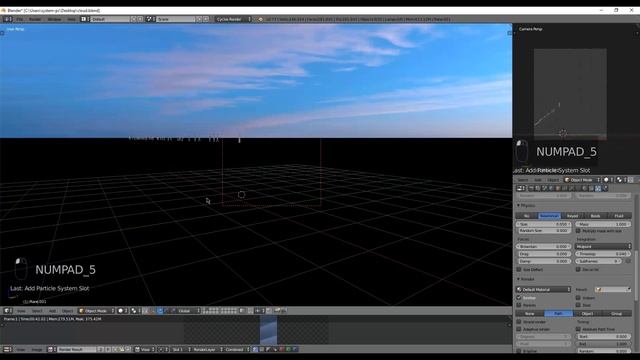This screenshot has height=360, width=640.
Task: Click viewport shading icon in main 3D view header
Action: tap(122, 311)
